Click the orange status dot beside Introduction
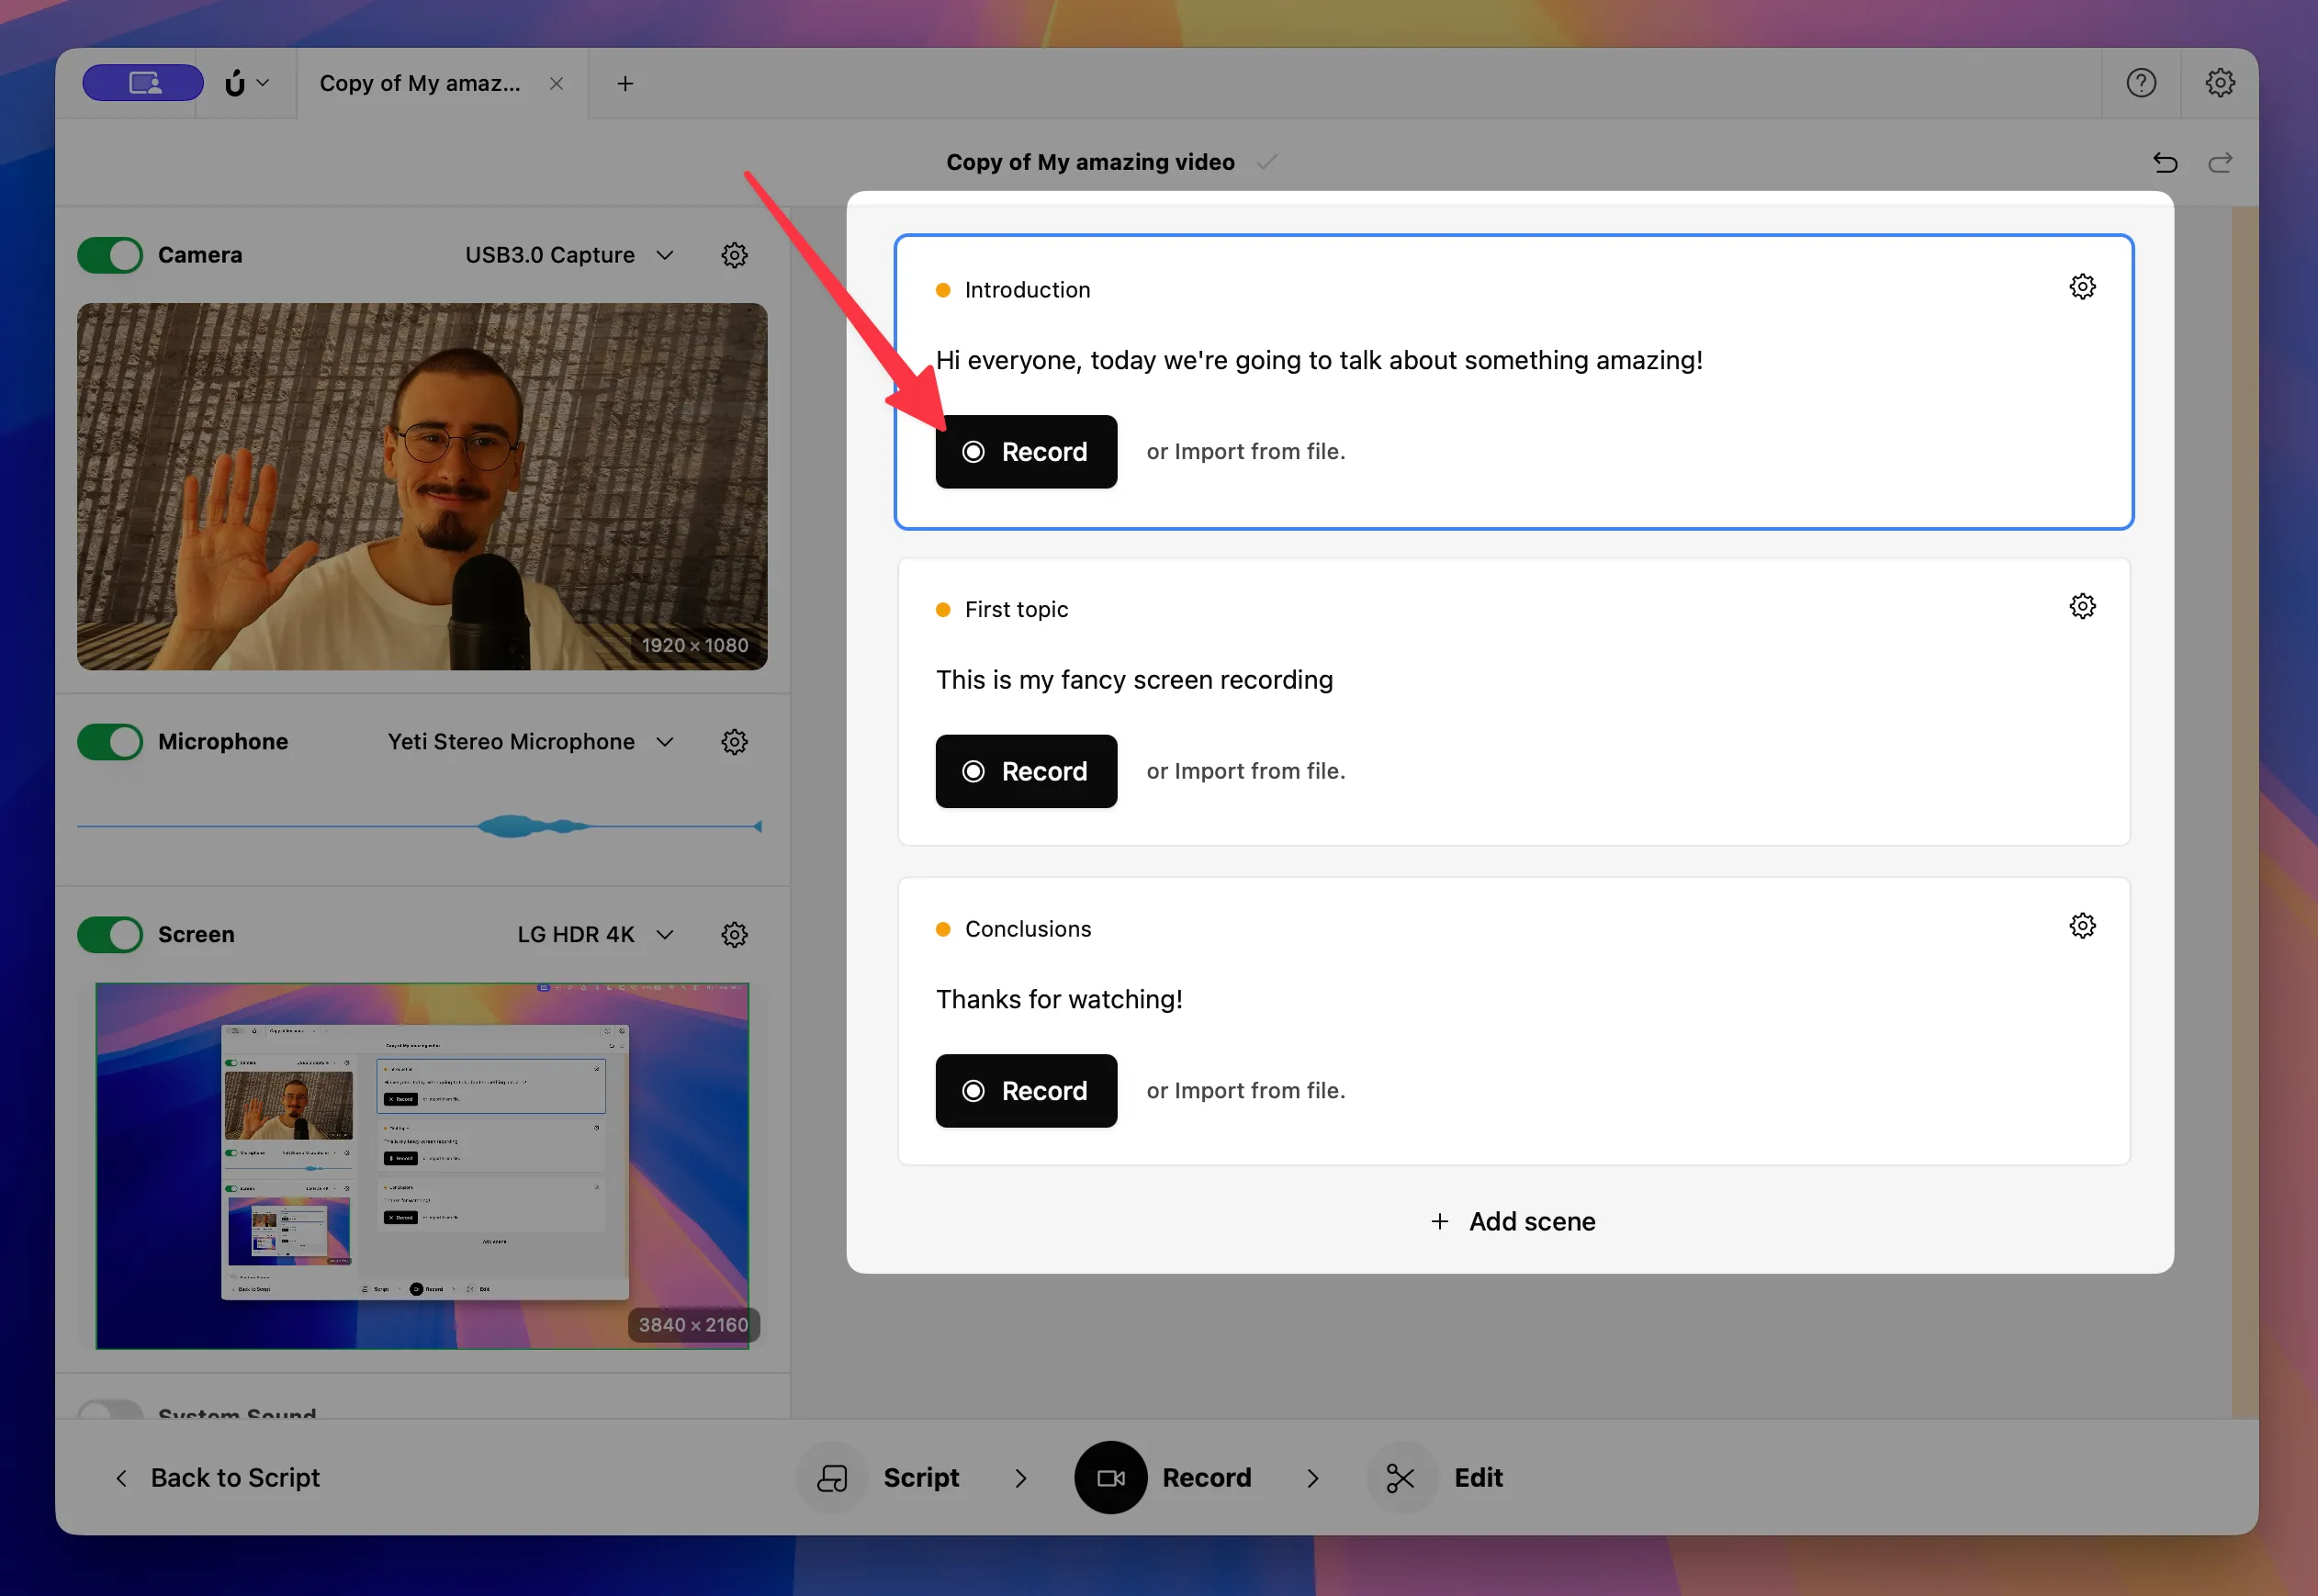 point(942,290)
